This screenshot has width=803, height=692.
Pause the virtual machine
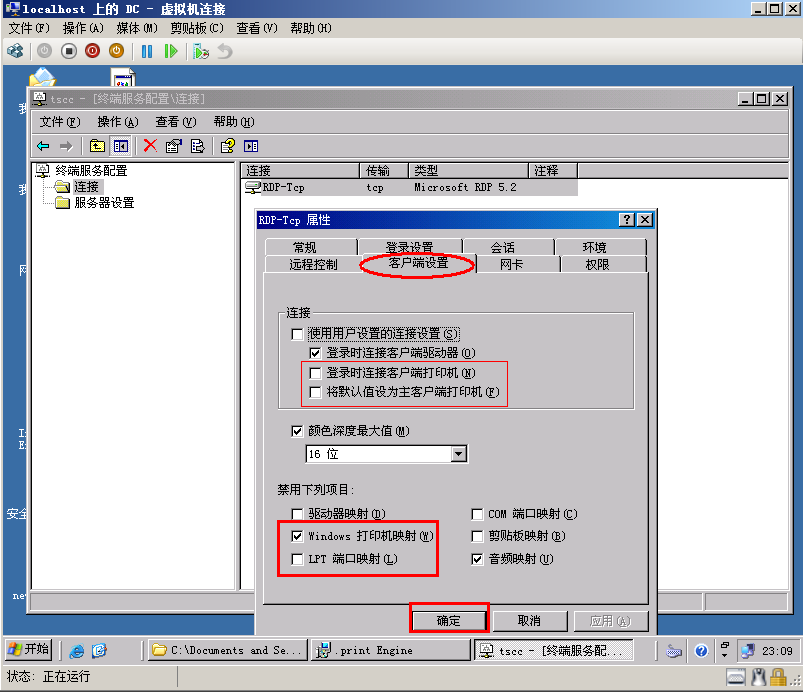coord(147,51)
